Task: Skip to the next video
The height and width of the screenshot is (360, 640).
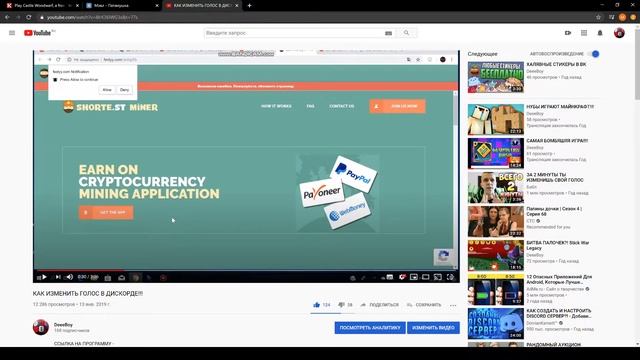Action: pyautogui.click(x=58, y=277)
